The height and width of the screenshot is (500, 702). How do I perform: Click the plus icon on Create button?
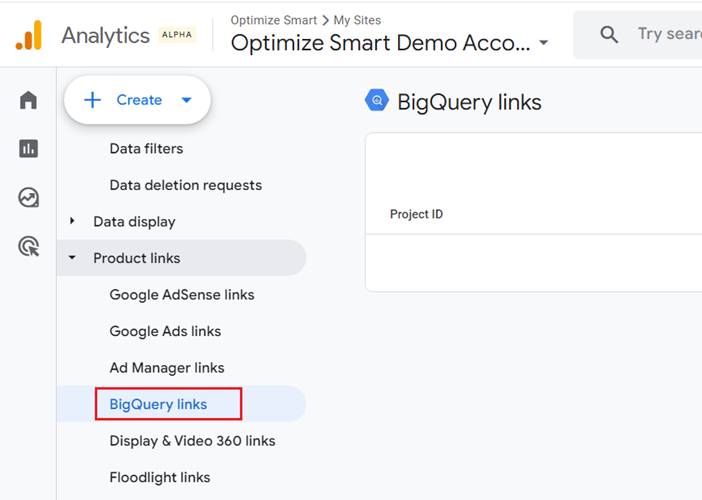coord(92,100)
